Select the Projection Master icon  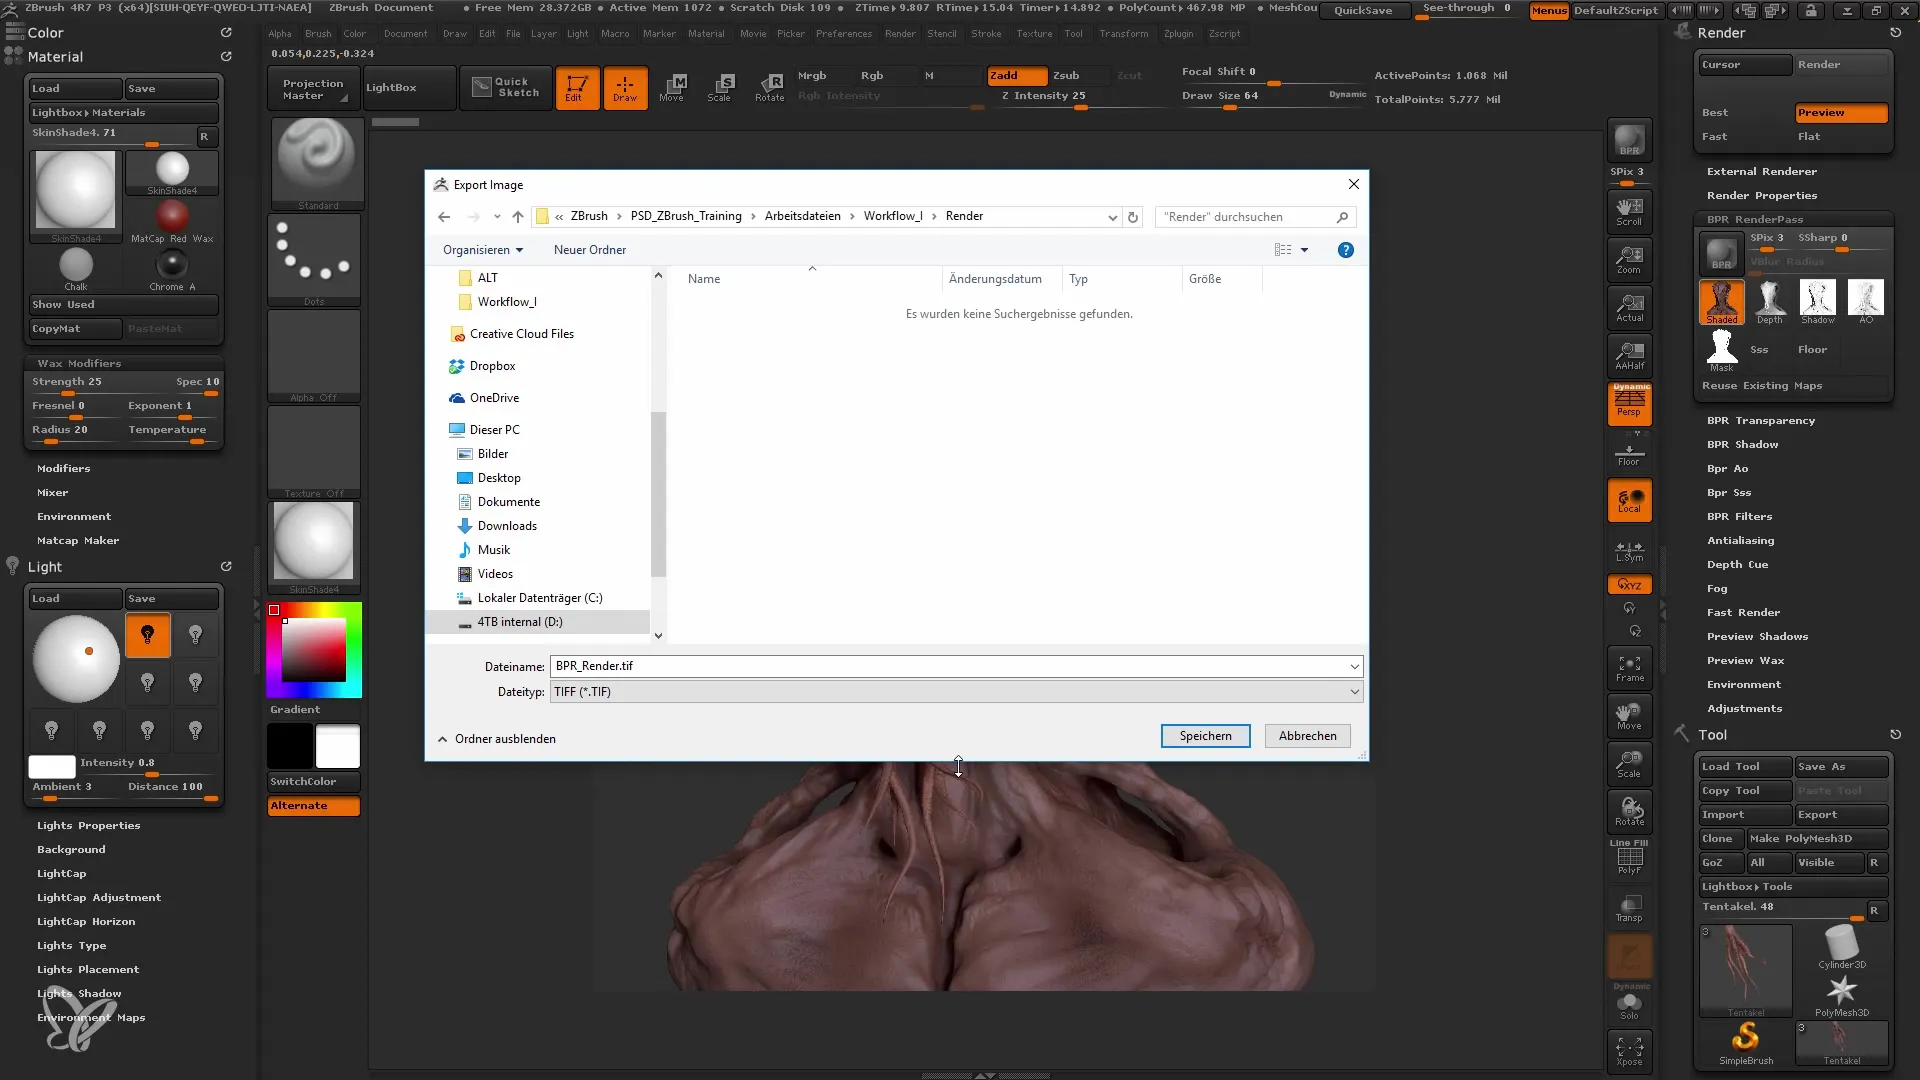click(313, 86)
